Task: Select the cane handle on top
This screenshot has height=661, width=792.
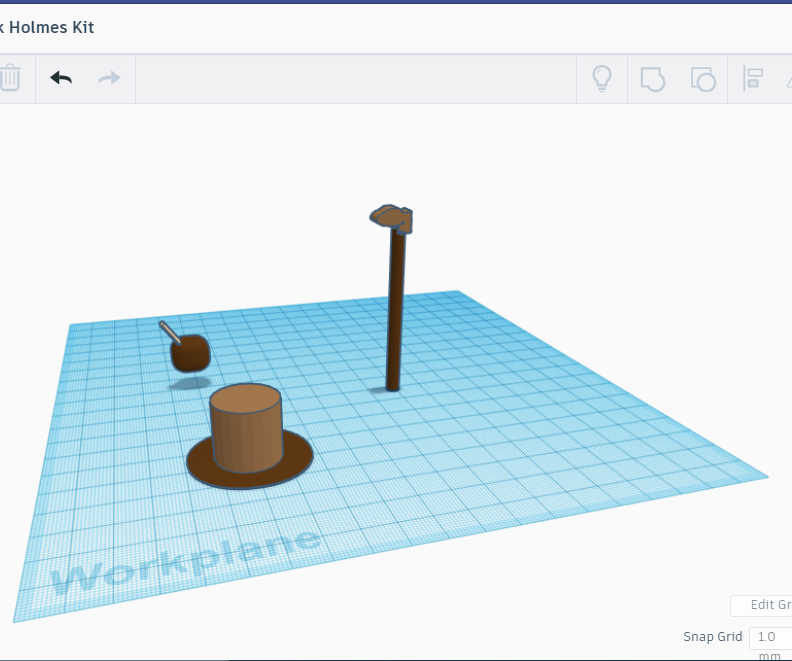Action: (391, 219)
